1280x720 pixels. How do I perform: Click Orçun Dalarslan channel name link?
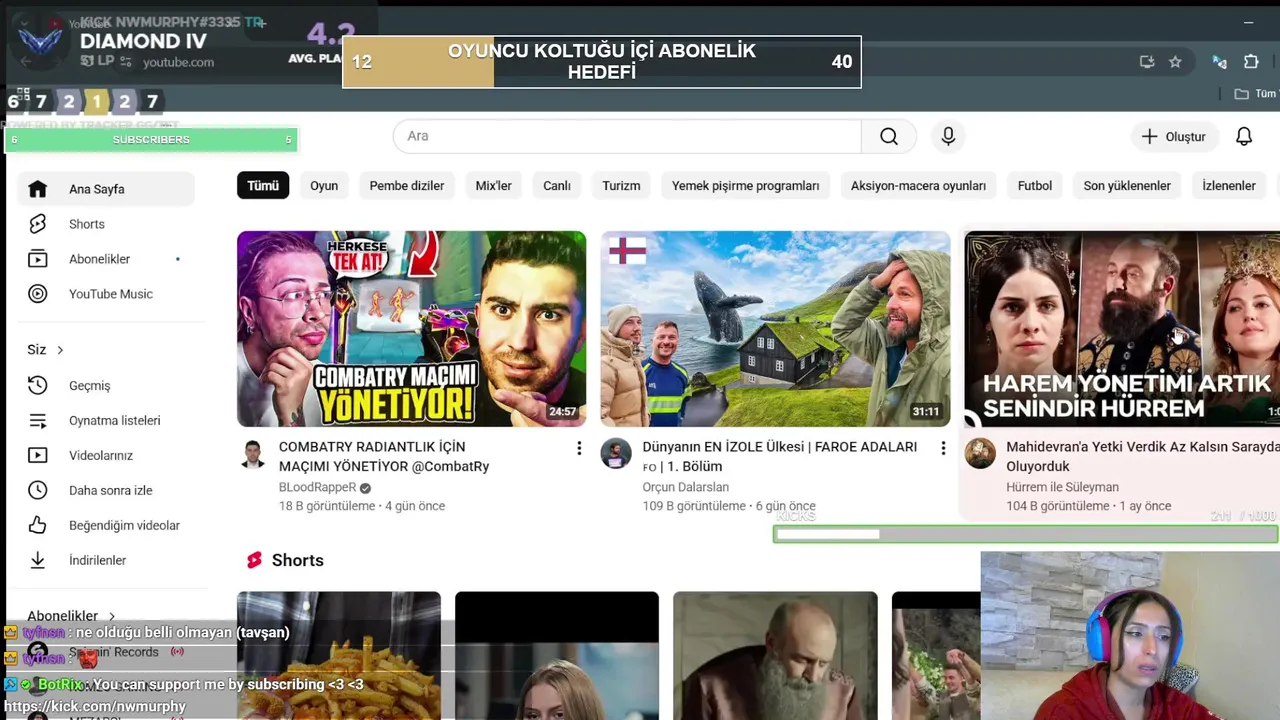686,488
